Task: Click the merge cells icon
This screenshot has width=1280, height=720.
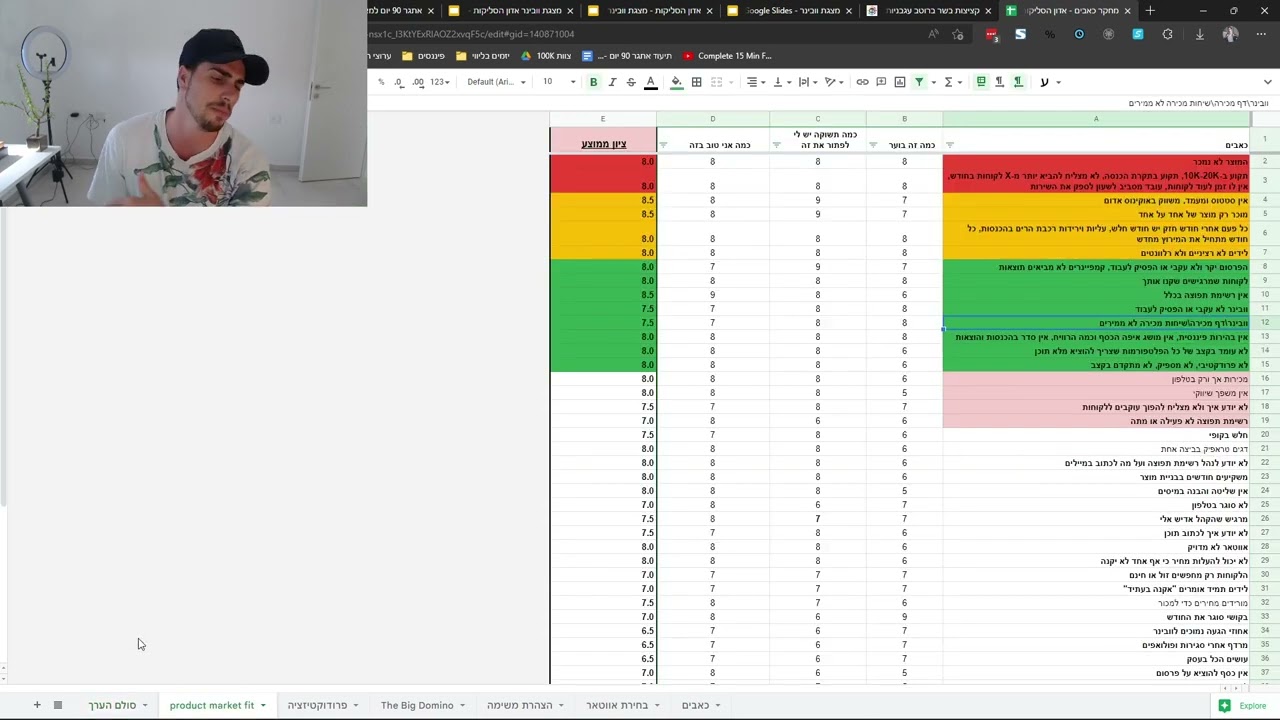Action: 716,82
